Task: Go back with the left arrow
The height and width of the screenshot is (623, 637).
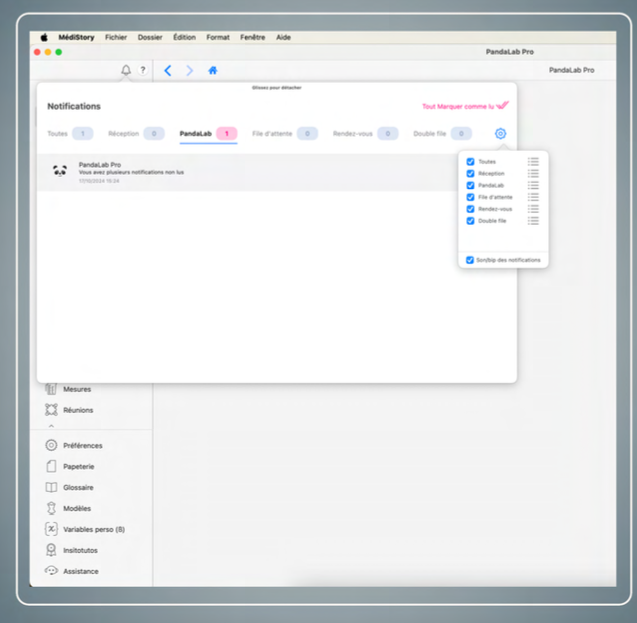Action: pos(168,71)
